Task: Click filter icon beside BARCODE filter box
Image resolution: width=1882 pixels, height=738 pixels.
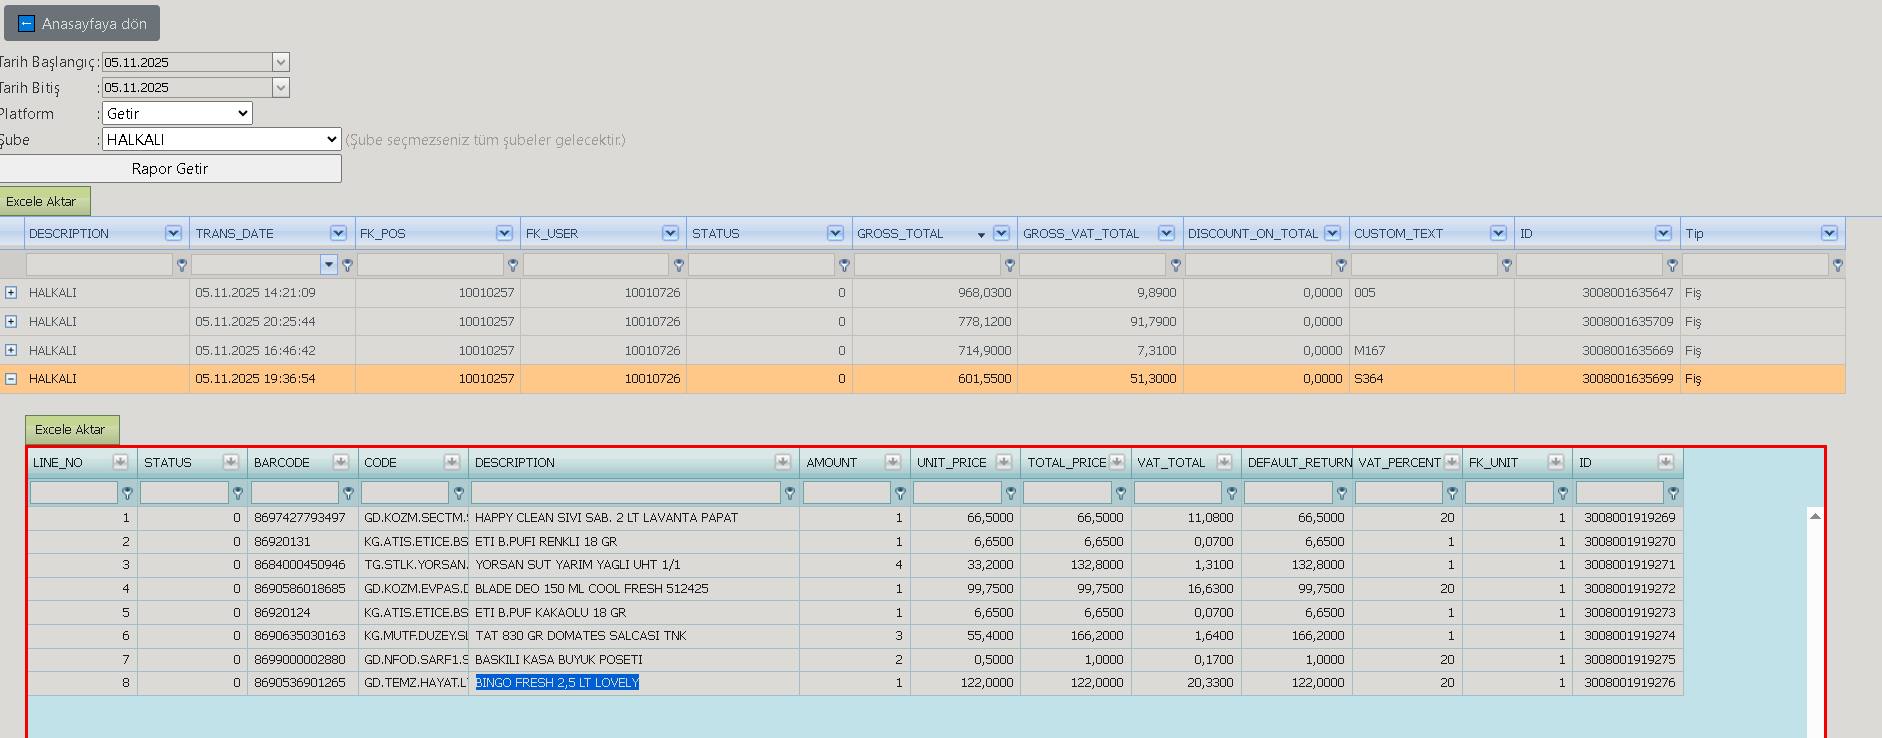Action: point(348,493)
